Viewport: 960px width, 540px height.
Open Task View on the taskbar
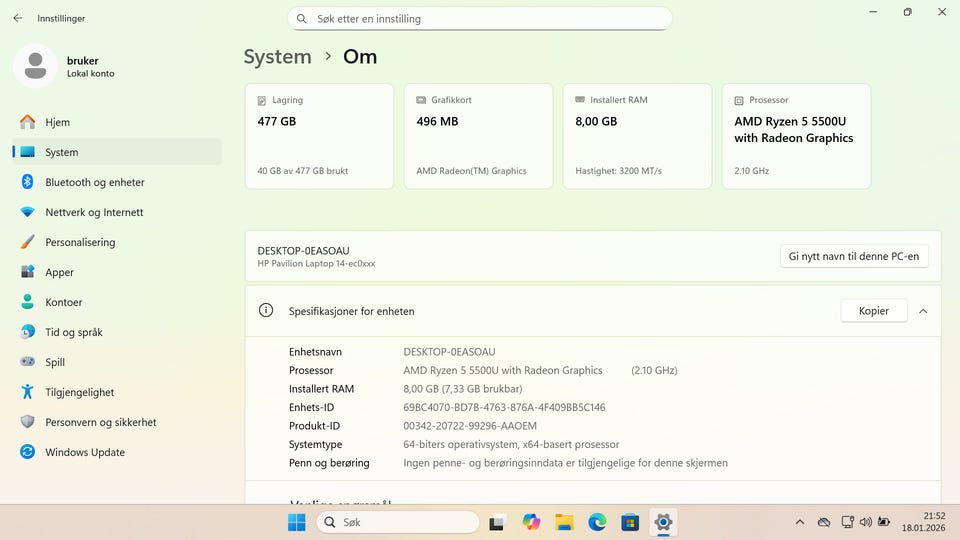point(497,523)
